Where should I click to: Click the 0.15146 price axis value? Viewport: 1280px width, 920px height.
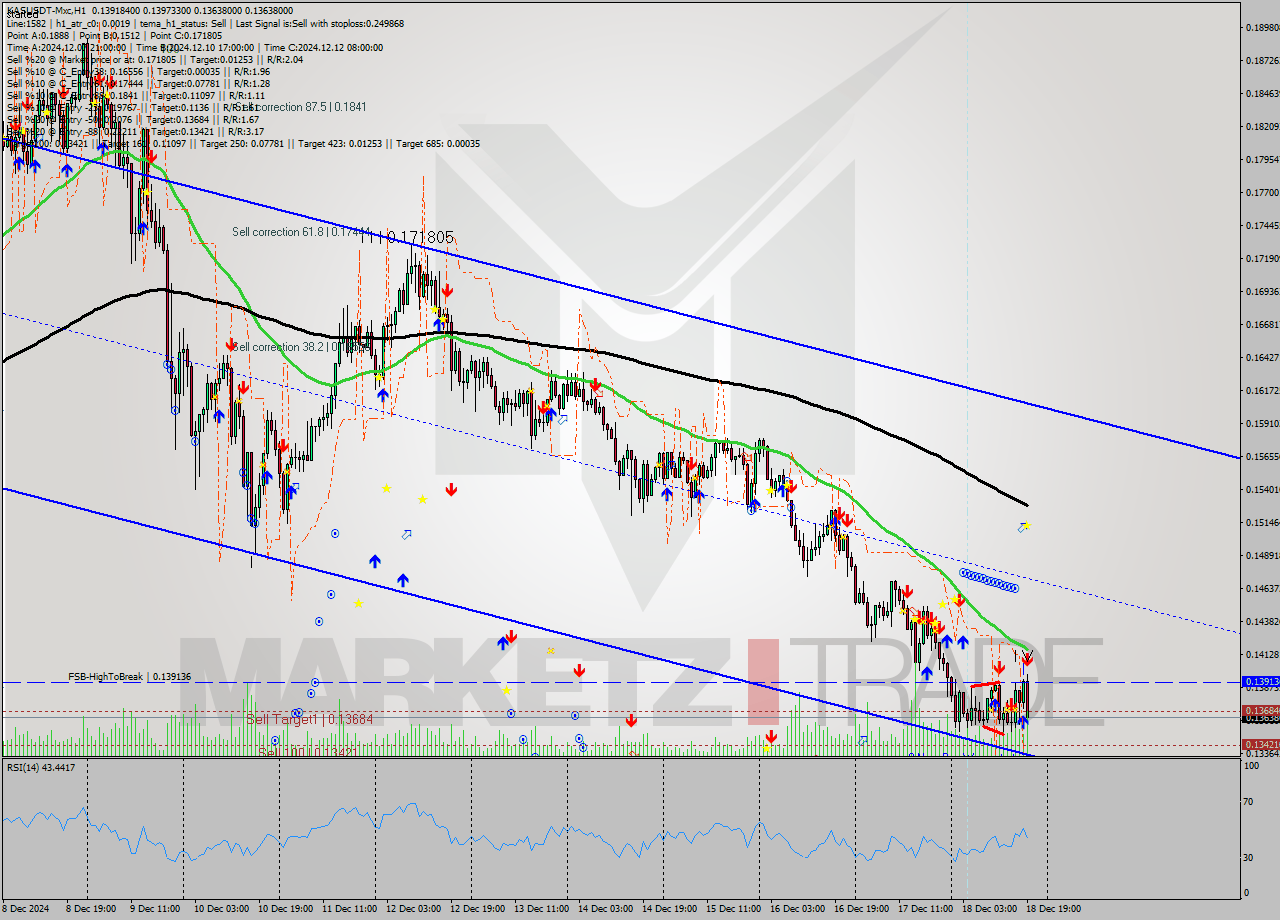[1261, 522]
